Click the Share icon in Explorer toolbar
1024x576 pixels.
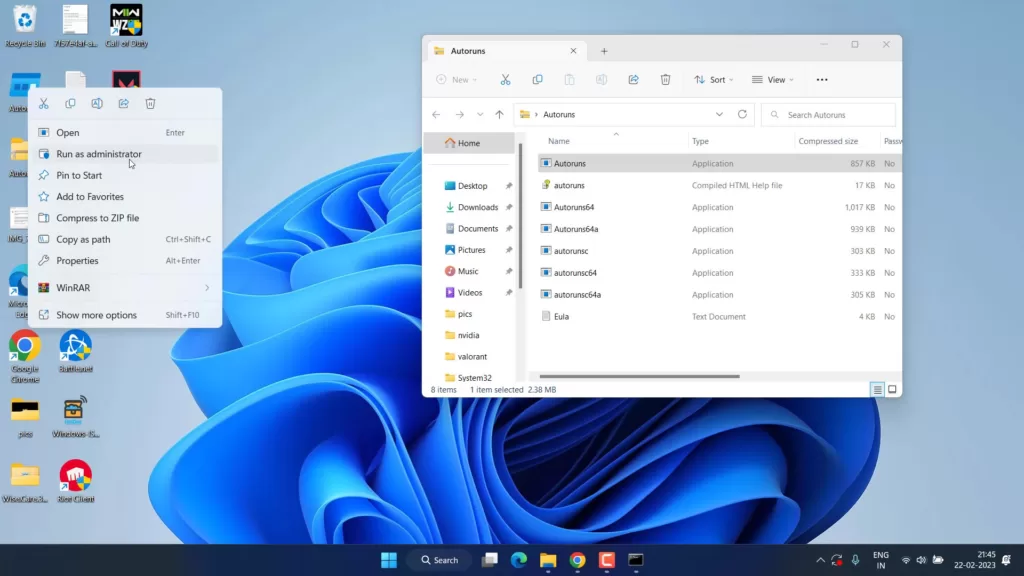point(633,80)
